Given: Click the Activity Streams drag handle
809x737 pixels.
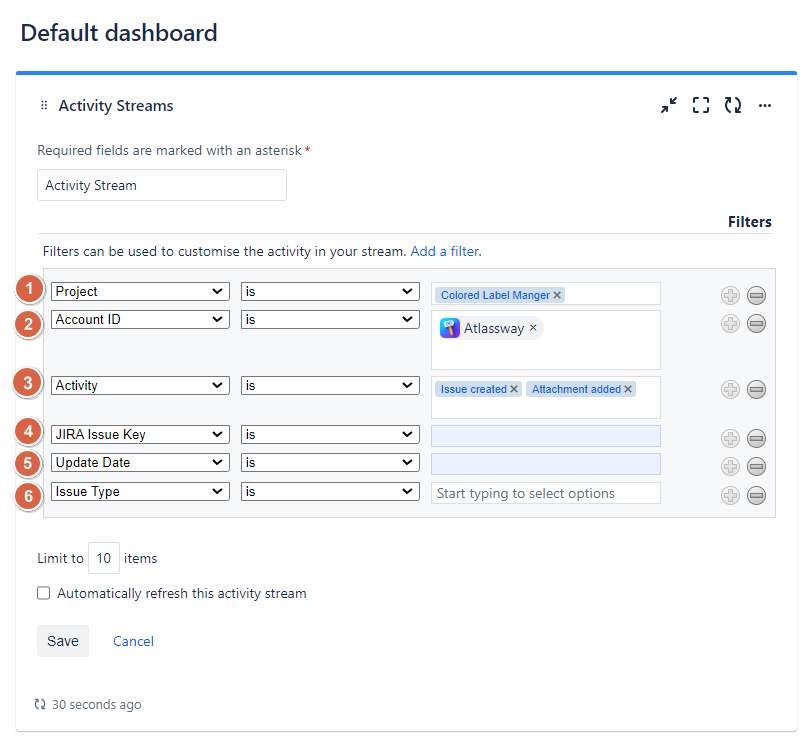Looking at the screenshot, I should [x=42, y=105].
